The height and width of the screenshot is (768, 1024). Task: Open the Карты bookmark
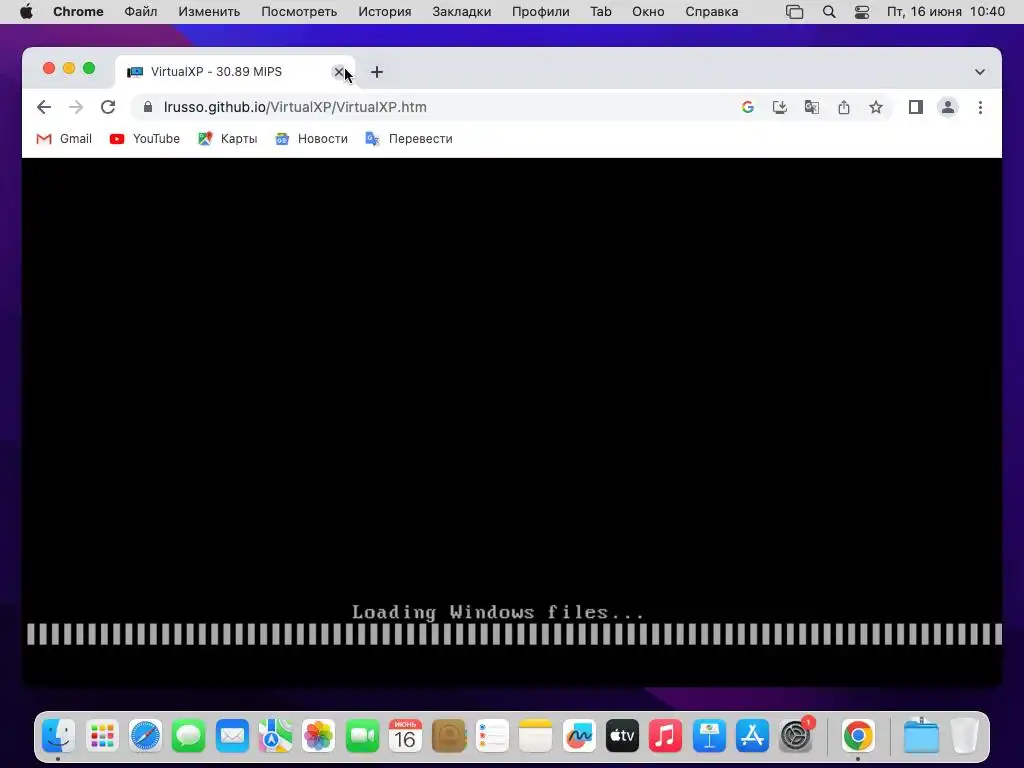point(227,138)
